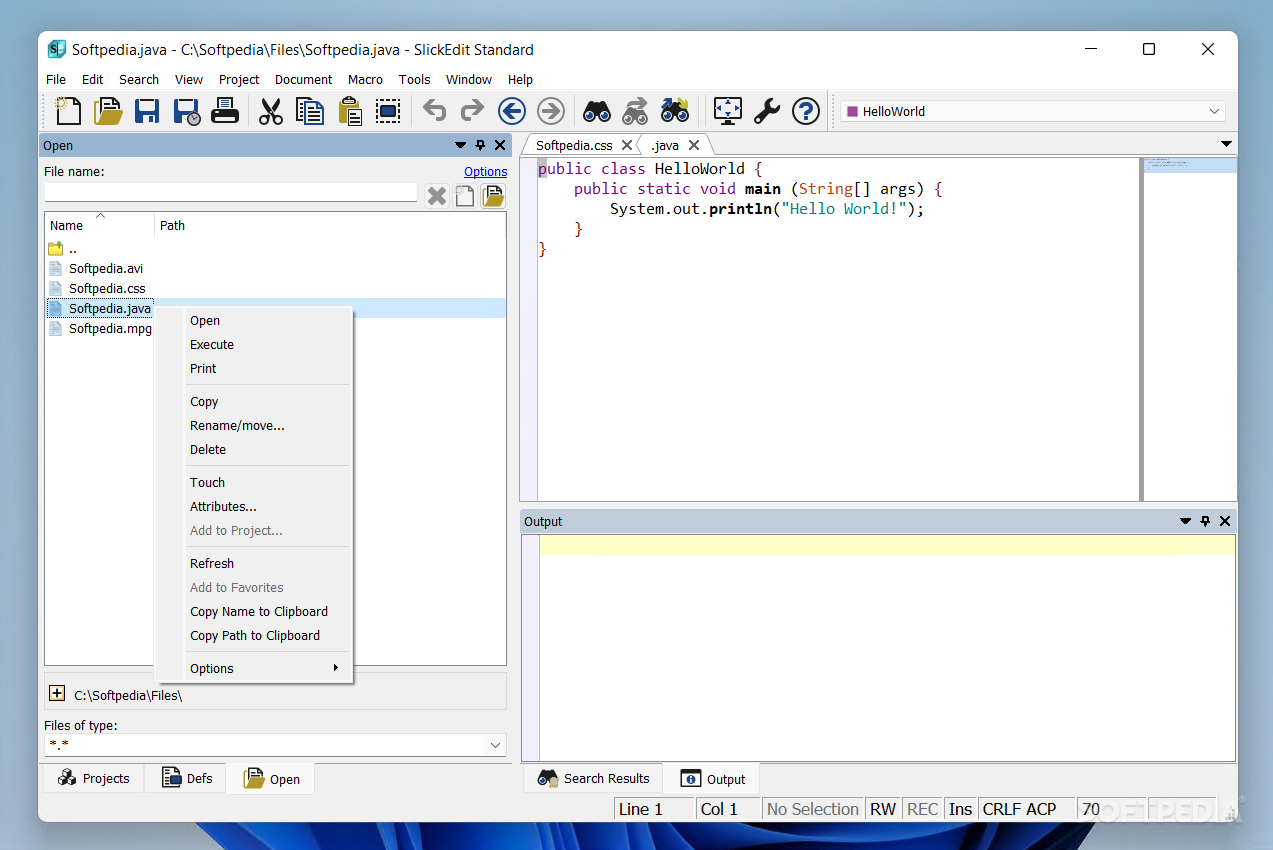Screen dimensions: 1273x850
Task: Open the Open panel's dropdown arrow menu
Action: click(460, 145)
